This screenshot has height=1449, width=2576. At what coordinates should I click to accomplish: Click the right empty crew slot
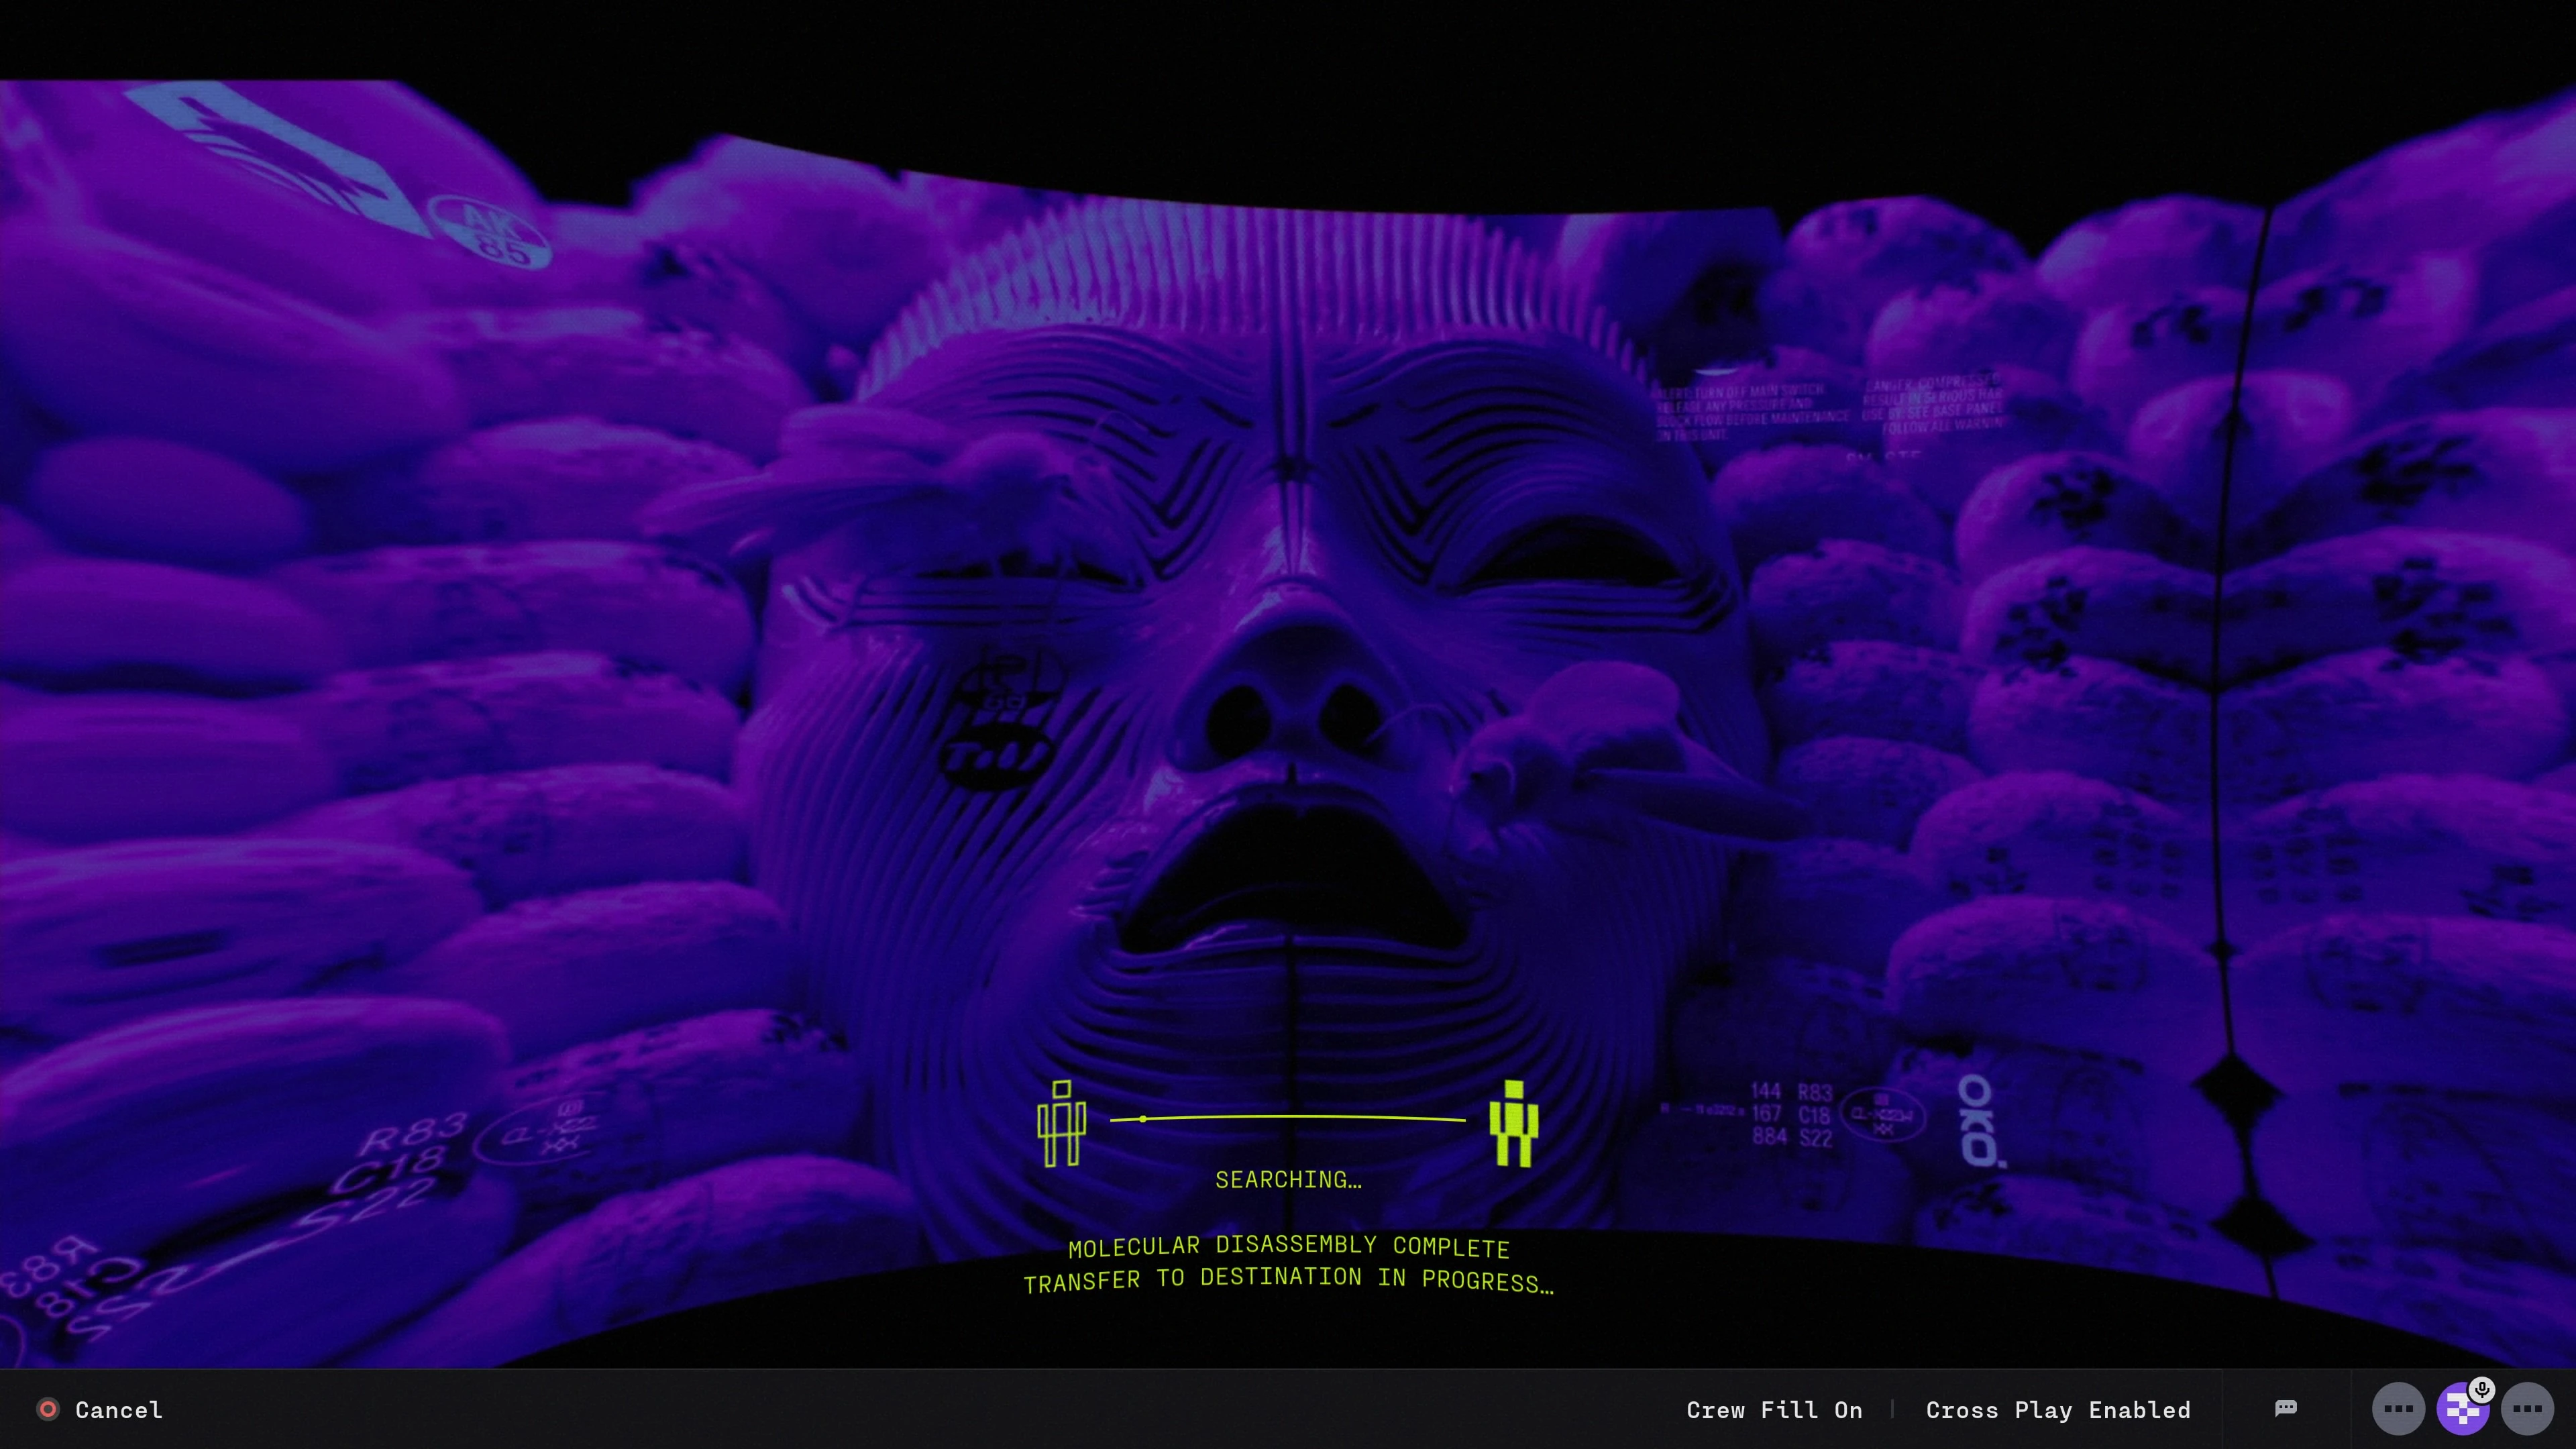(2527, 1410)
